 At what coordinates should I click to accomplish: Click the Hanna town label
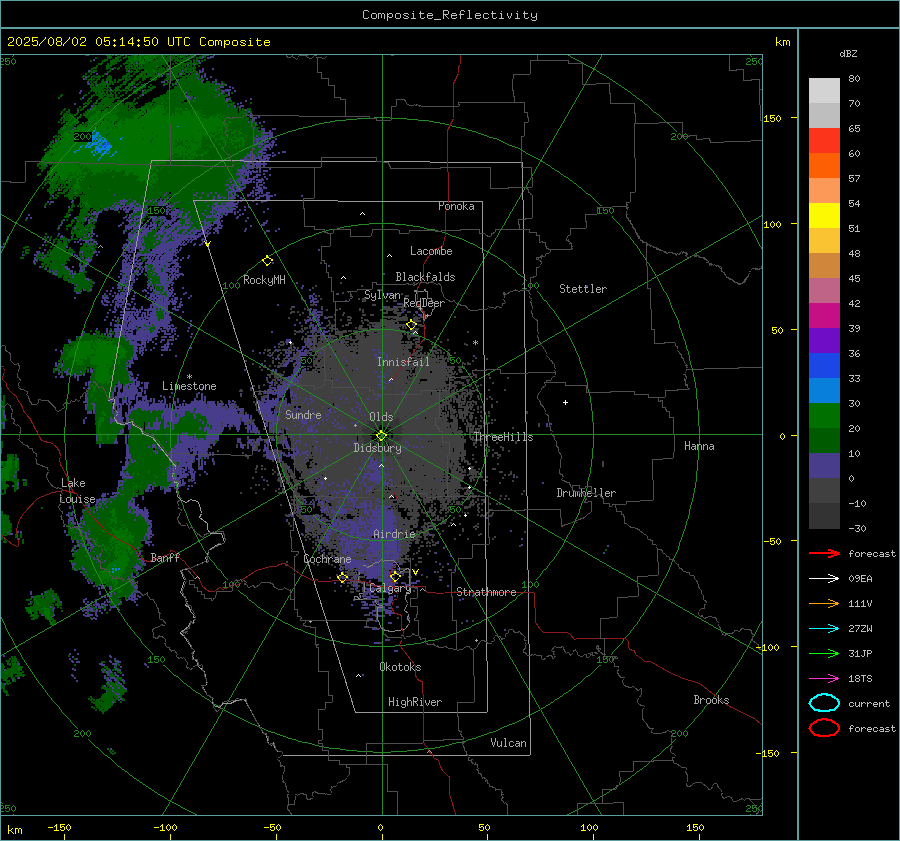(699, 446)
